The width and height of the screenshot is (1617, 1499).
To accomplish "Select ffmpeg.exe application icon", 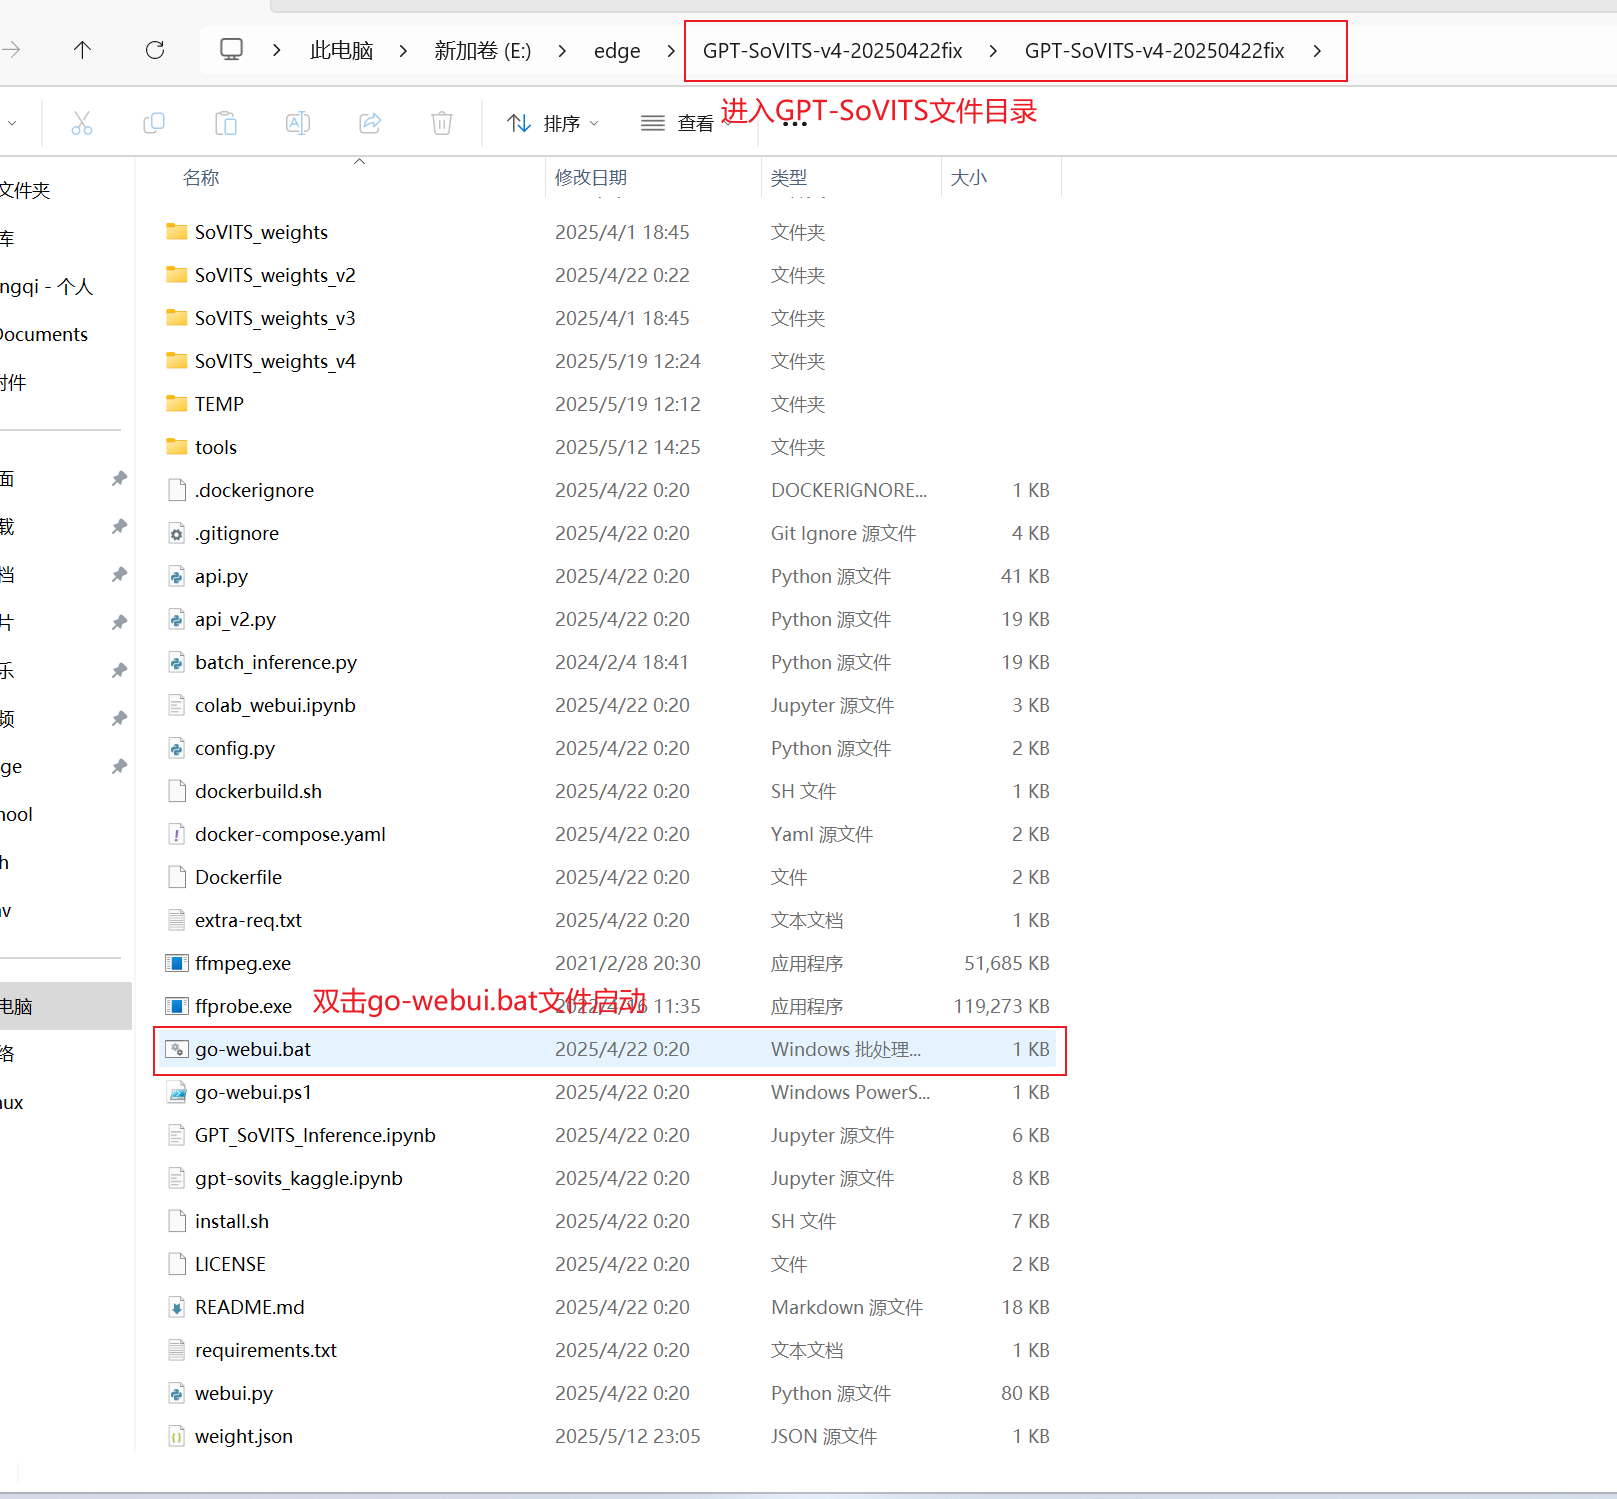I will click(x=177, y=963).
